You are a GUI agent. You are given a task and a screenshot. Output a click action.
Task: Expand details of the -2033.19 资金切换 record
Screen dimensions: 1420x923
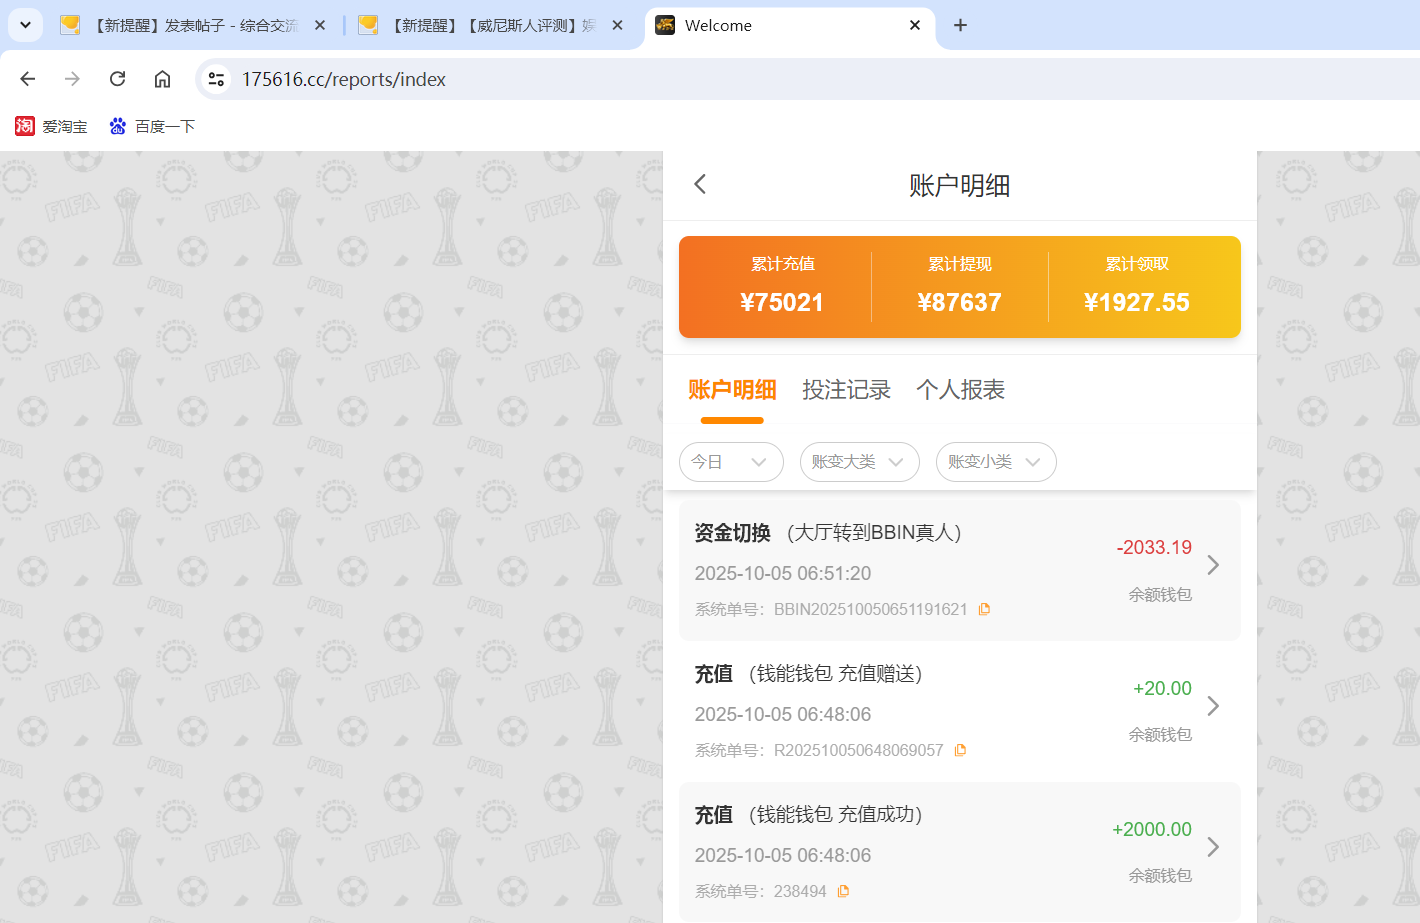1213,565
